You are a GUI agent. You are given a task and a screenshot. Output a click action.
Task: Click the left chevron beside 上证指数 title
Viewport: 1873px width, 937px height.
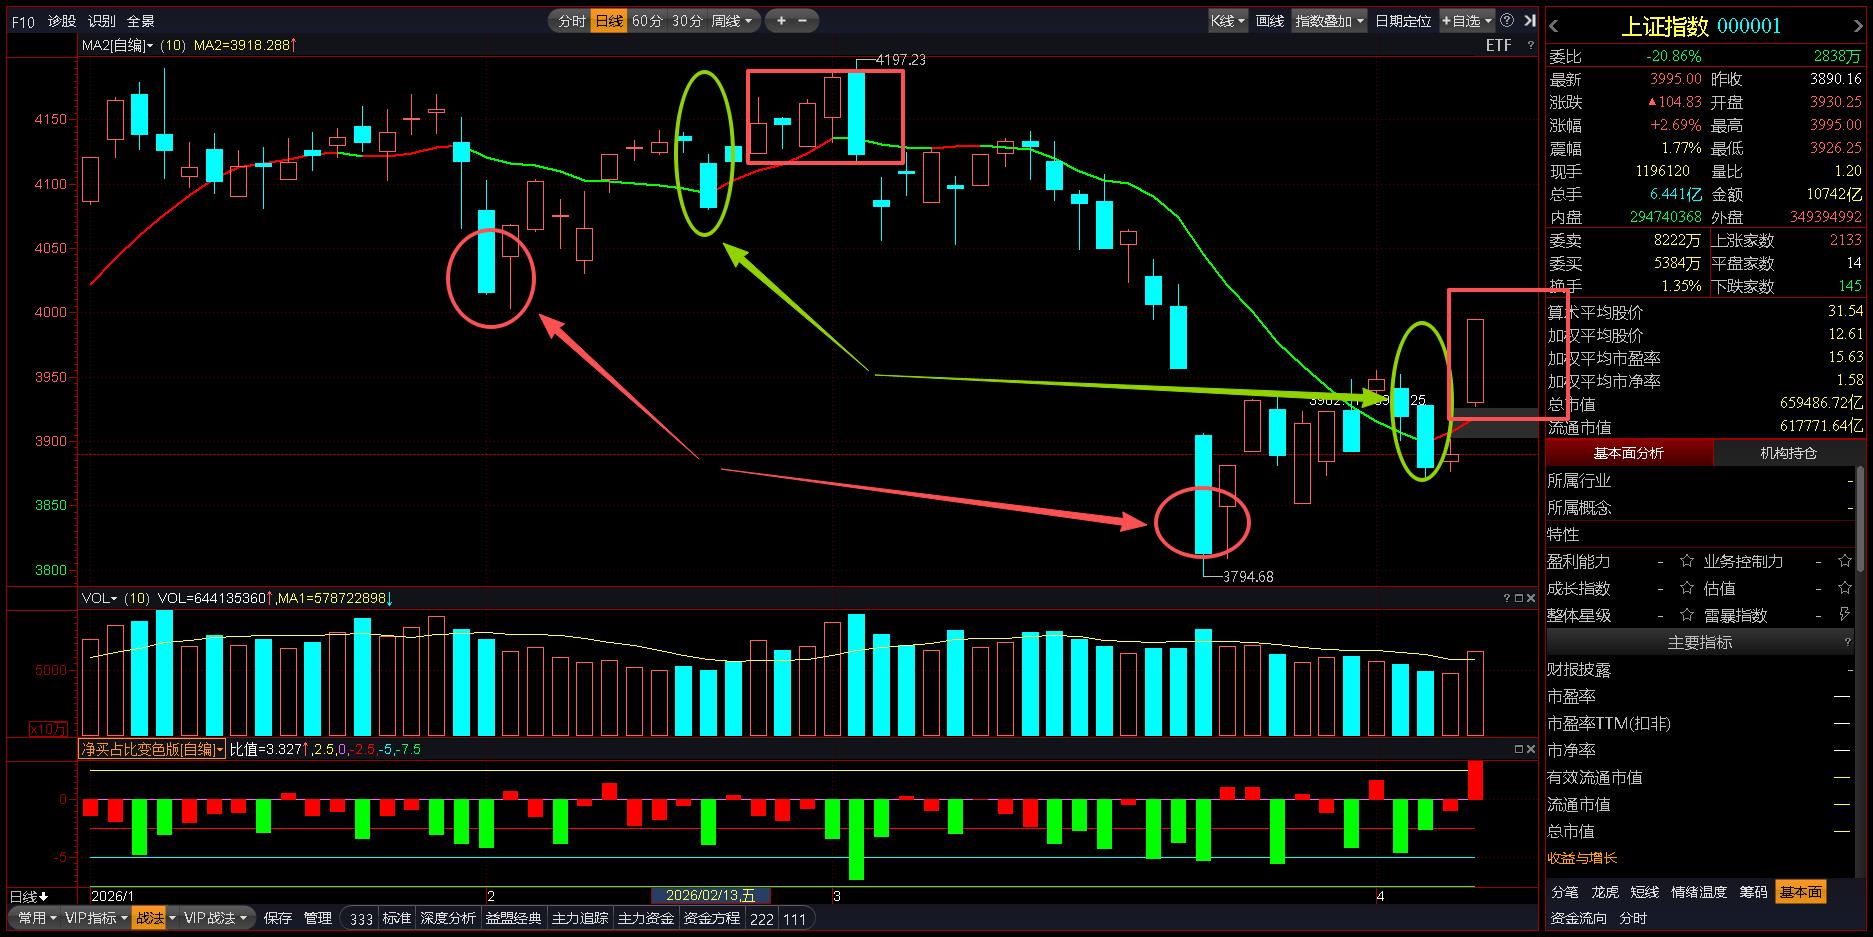(1554, 26)
